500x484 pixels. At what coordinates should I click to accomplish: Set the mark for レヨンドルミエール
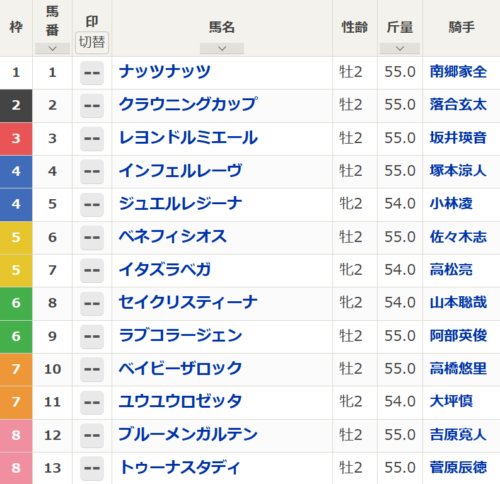(92, 138)
